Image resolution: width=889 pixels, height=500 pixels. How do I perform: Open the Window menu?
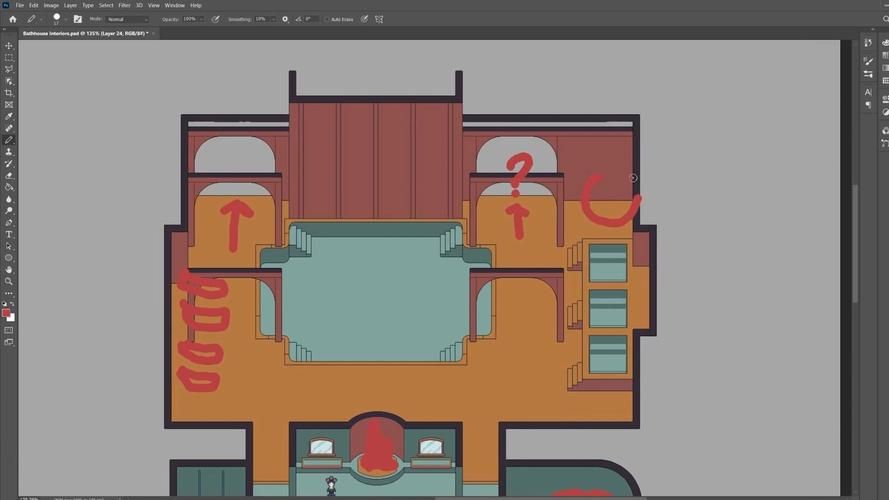click(175, 5)
